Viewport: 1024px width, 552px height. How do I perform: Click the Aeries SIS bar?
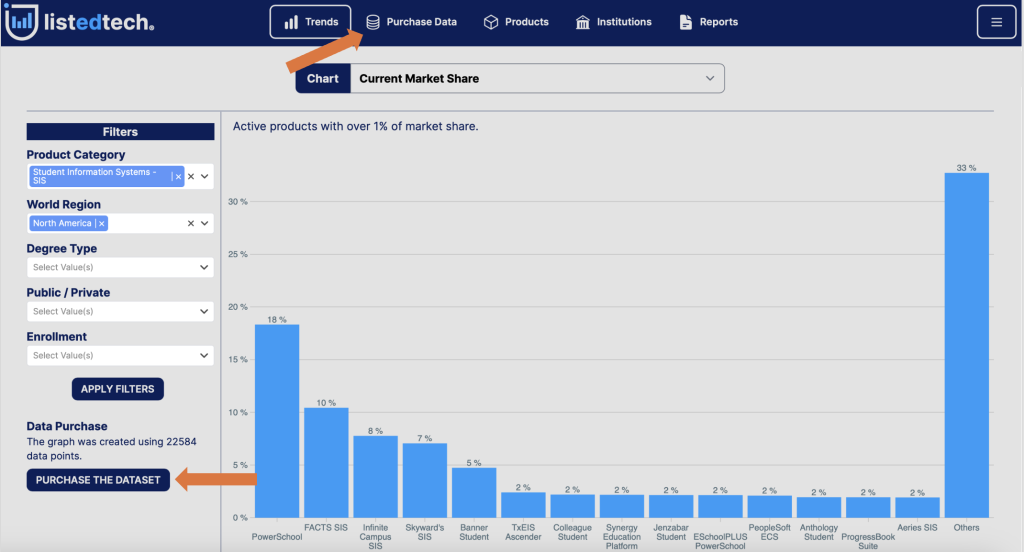coord(918,507)
